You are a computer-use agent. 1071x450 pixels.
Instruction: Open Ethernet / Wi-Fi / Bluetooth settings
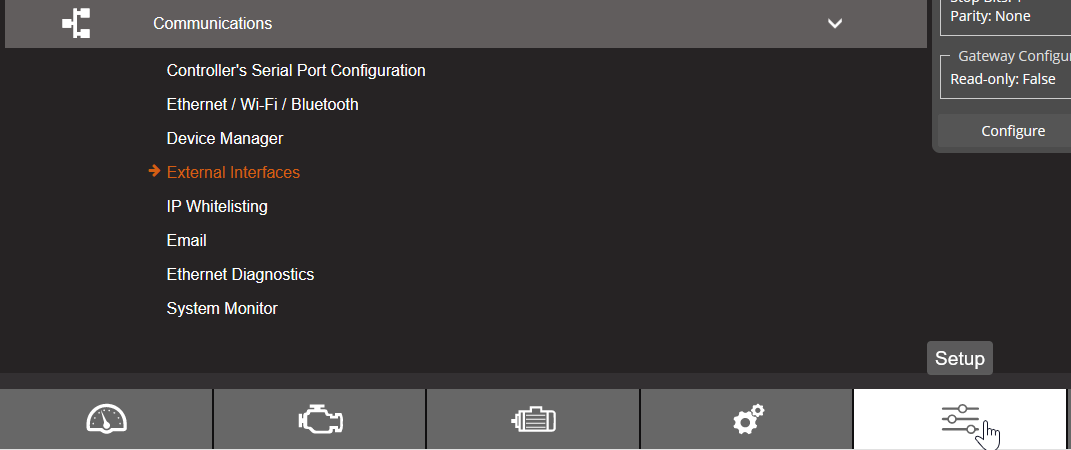[x=262, y=105]
